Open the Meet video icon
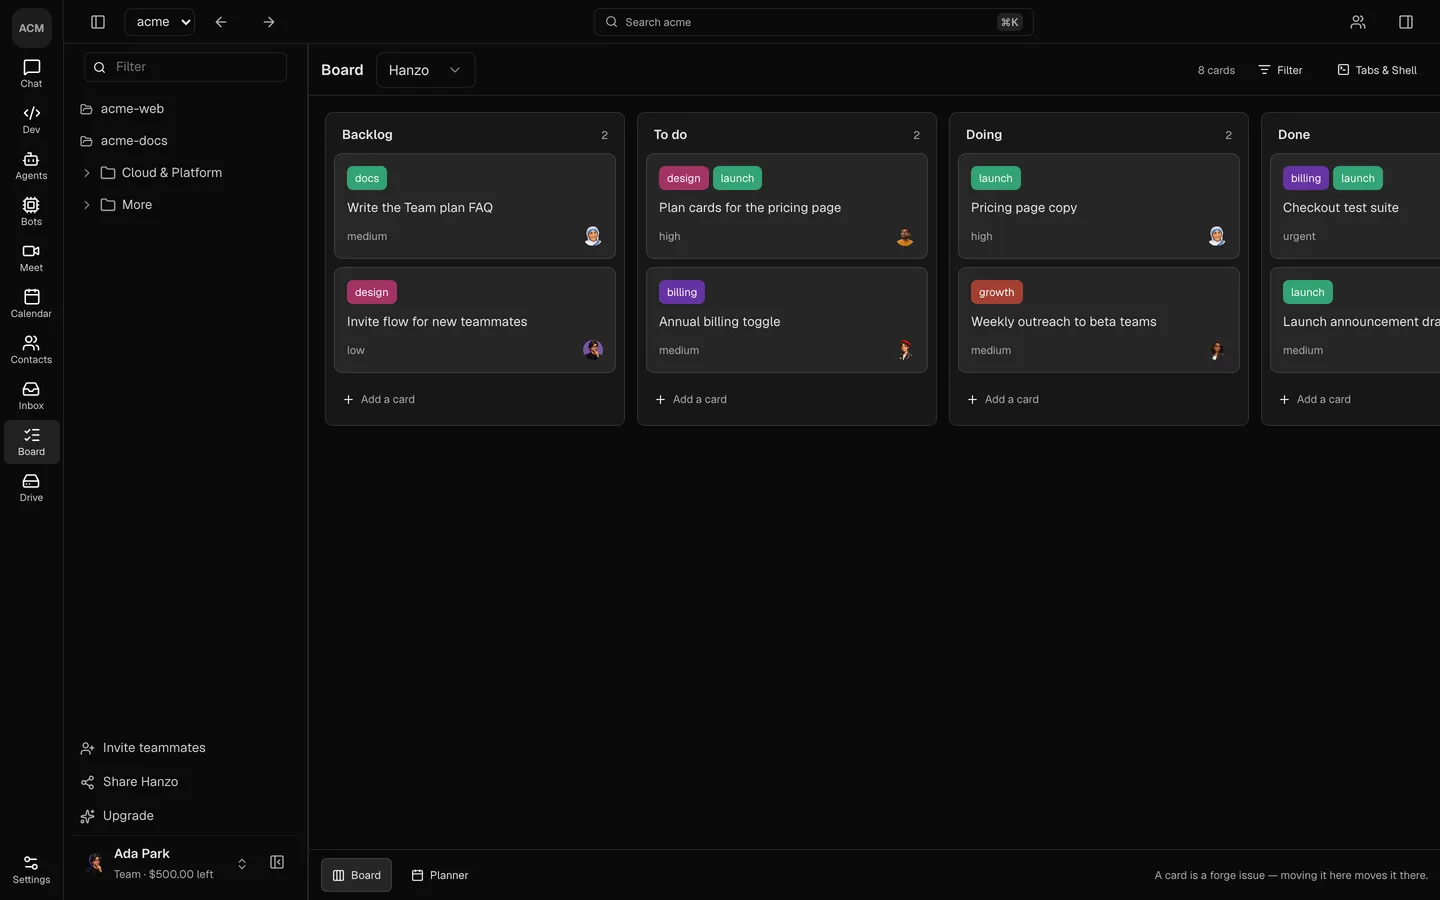This screenshot has width=1440, height=900. click(31, 258)
